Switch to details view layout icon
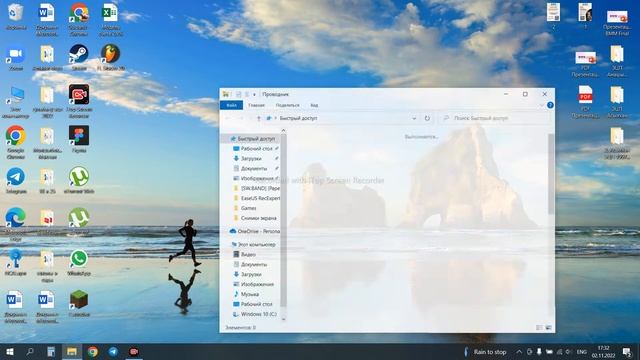The height and width of the screenshot is (360, 640). pyautogui.click(x=539, y=327)
